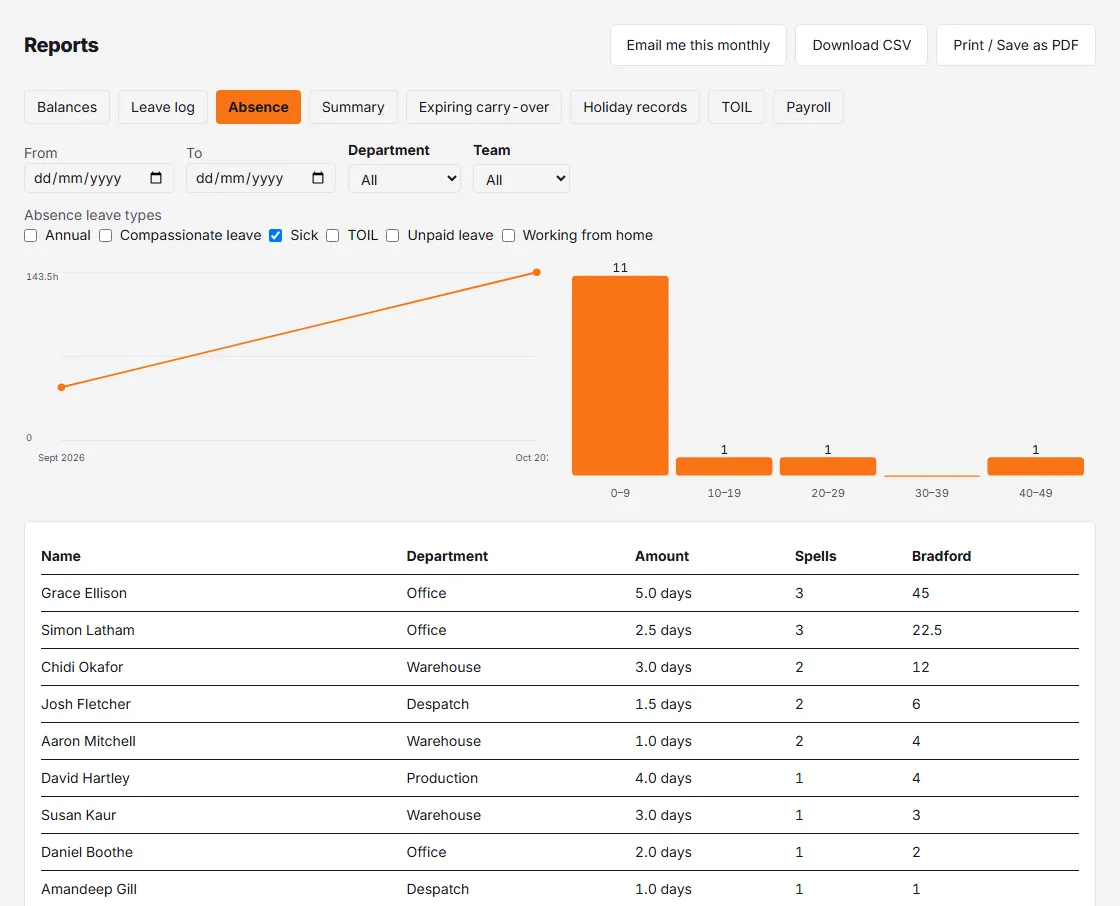Open the To date calendar picker icon
Image resolution: width=1120 pixels, height=906 pixels.
tap(318, 178)
